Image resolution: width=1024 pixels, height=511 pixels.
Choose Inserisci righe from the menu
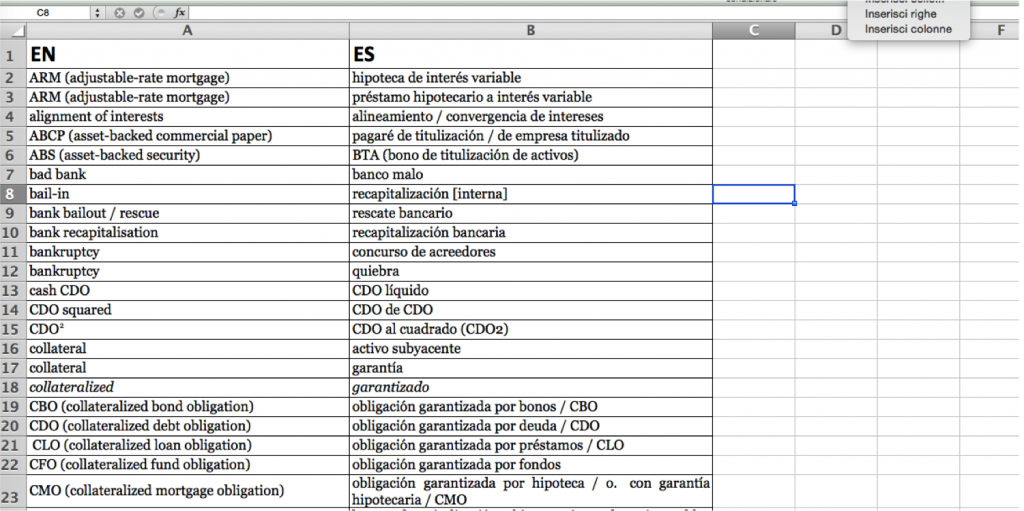(900, 14)
